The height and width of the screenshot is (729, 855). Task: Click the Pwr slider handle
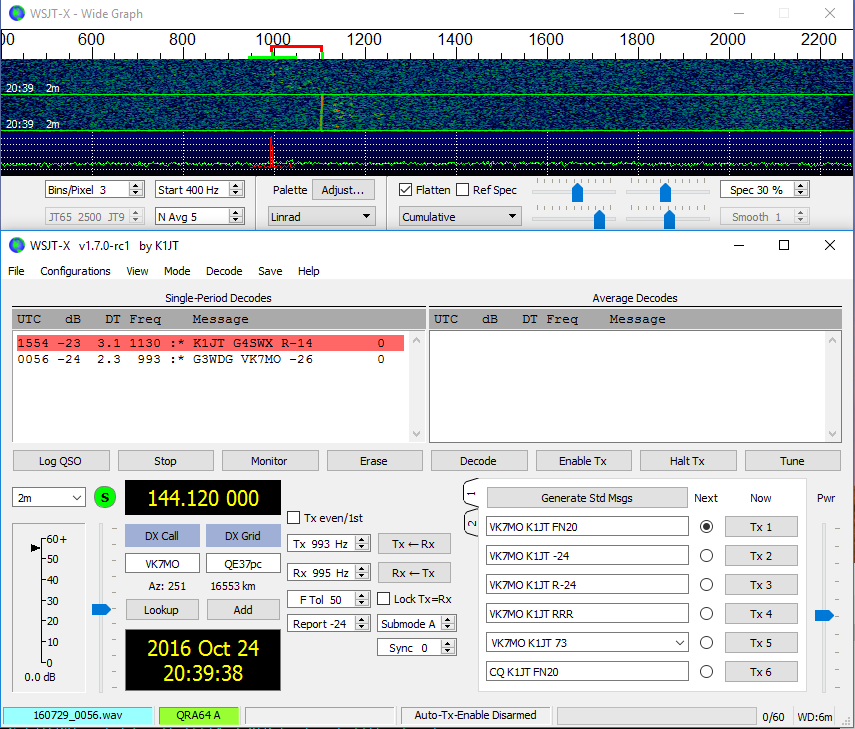click(x=824, y=615)
